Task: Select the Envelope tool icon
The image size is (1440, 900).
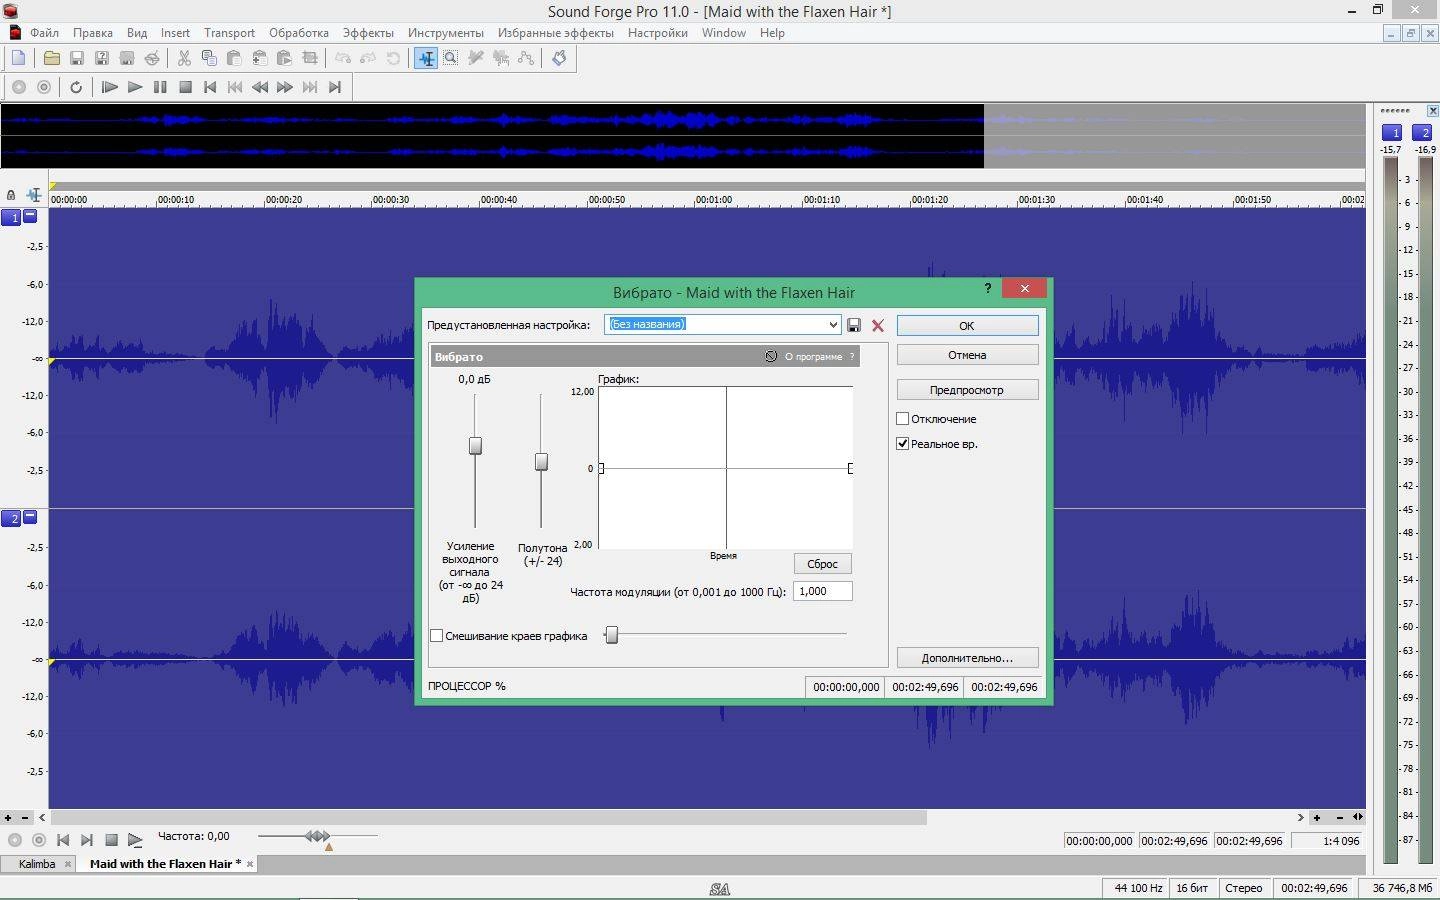Action: [526, 58]
